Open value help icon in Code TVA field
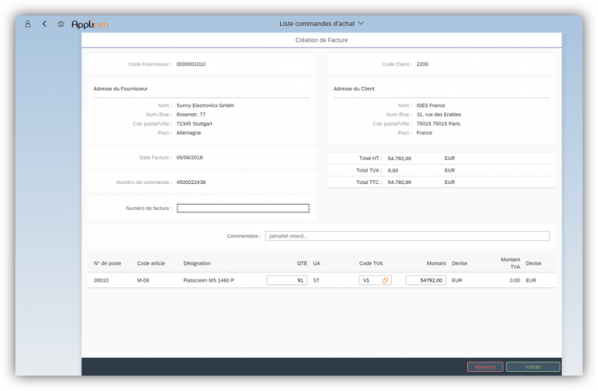 tap(385, 280)
